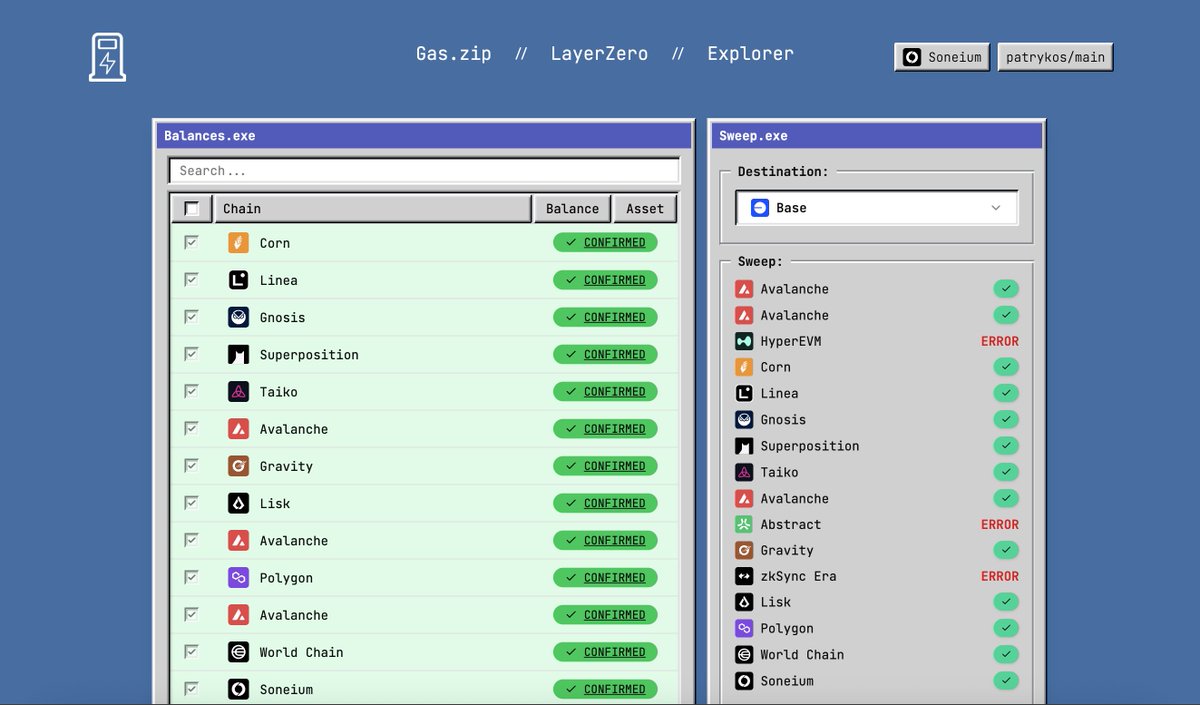Click the World Chain icon in Balances

[238, 652]
